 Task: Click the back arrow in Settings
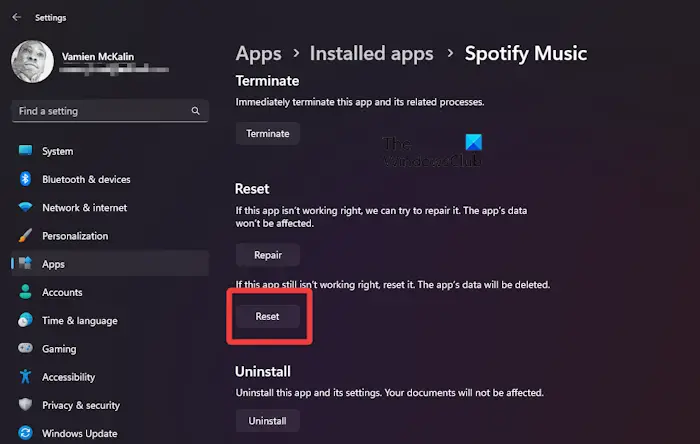(x=17, y=17)
